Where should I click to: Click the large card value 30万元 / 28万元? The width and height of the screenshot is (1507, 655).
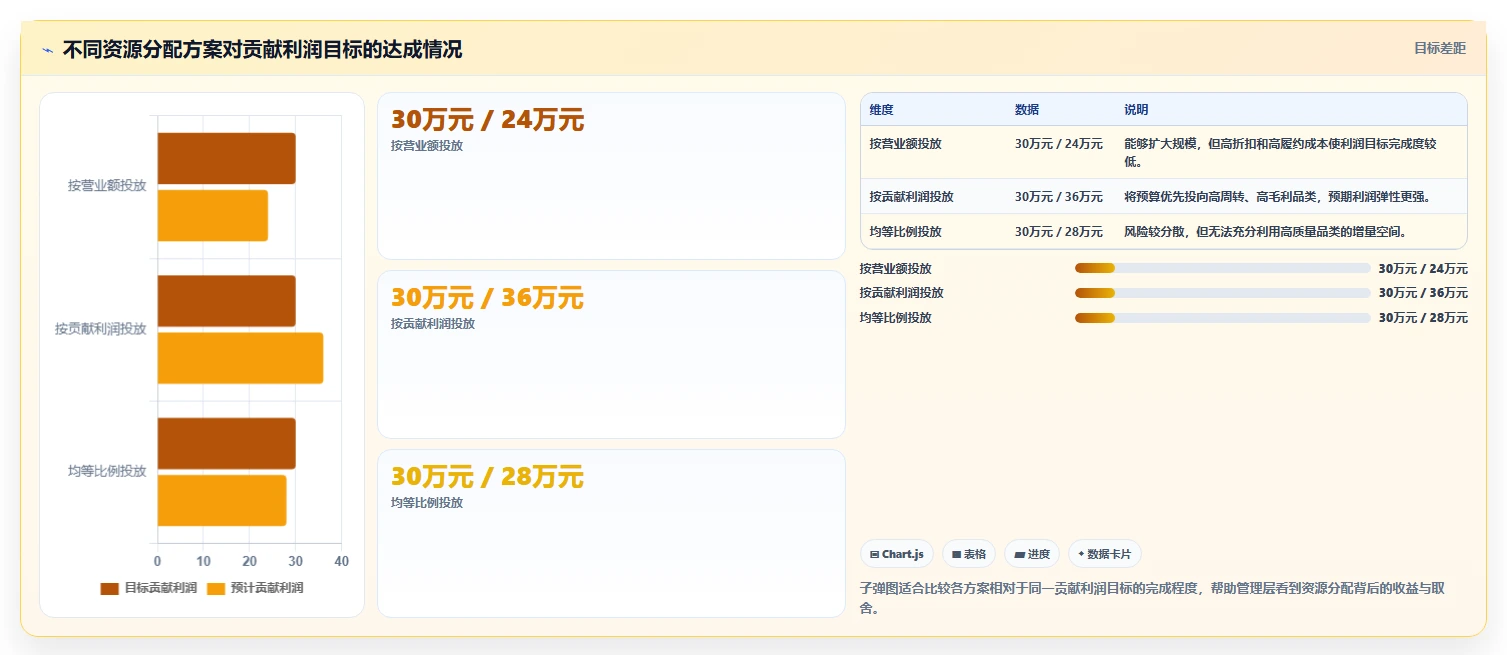487,477
